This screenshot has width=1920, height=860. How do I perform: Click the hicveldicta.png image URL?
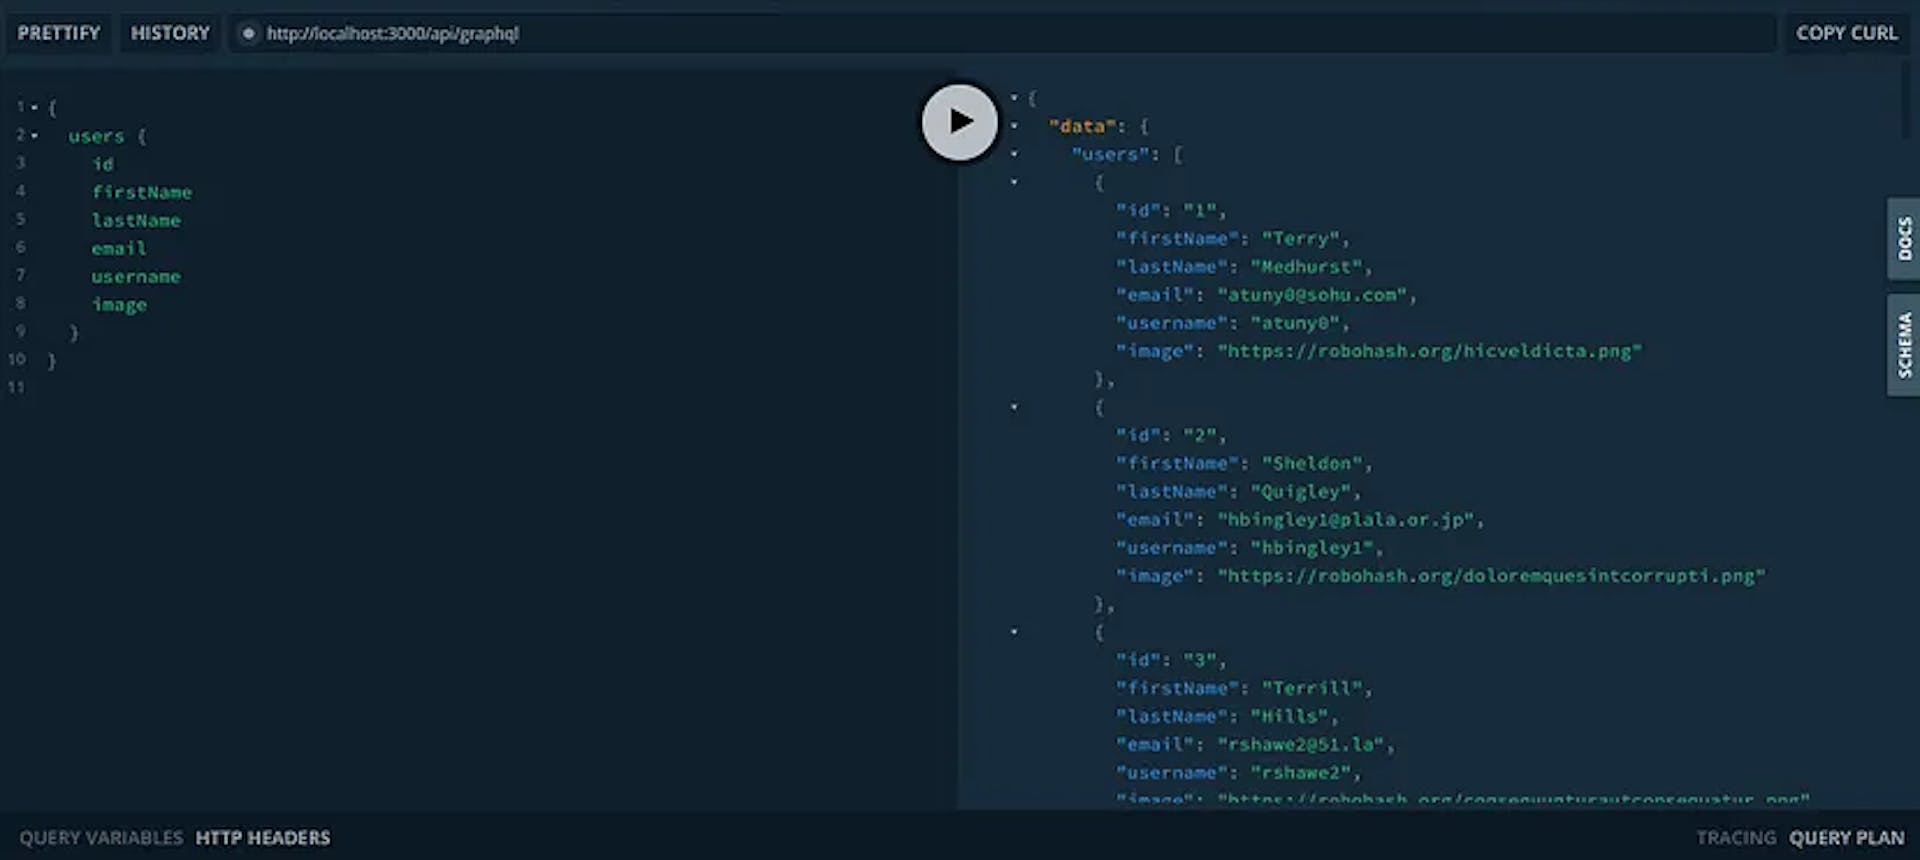(x=1429, y=351)
